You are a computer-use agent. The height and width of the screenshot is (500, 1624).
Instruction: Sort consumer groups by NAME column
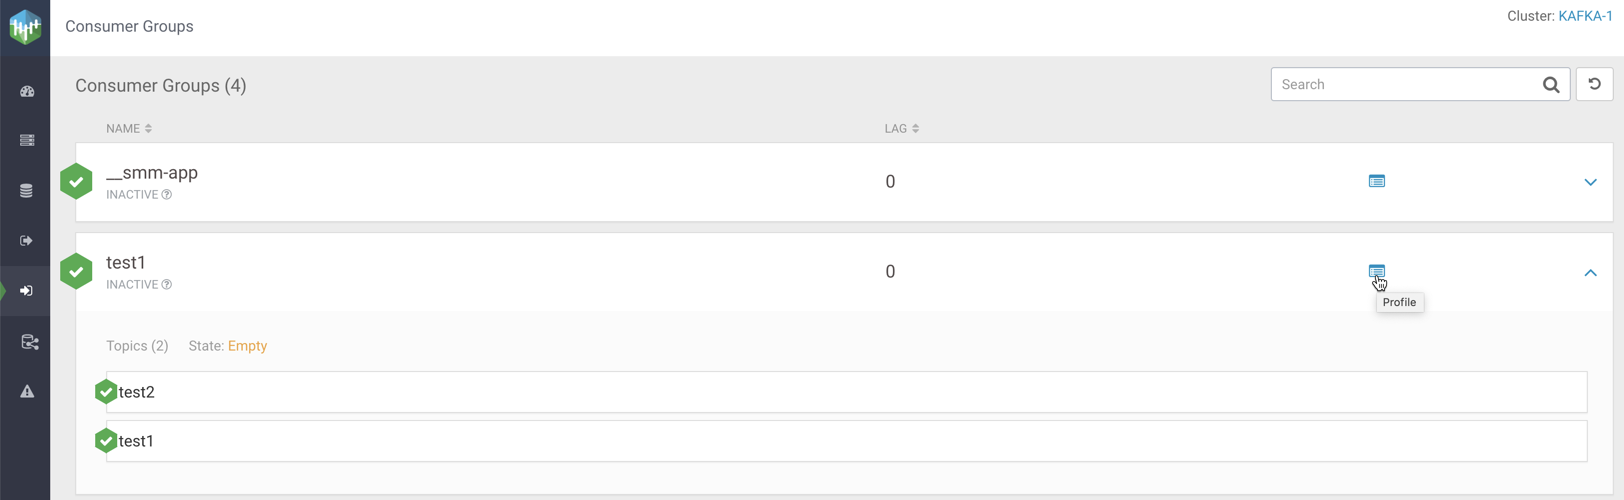coord(129,129)
